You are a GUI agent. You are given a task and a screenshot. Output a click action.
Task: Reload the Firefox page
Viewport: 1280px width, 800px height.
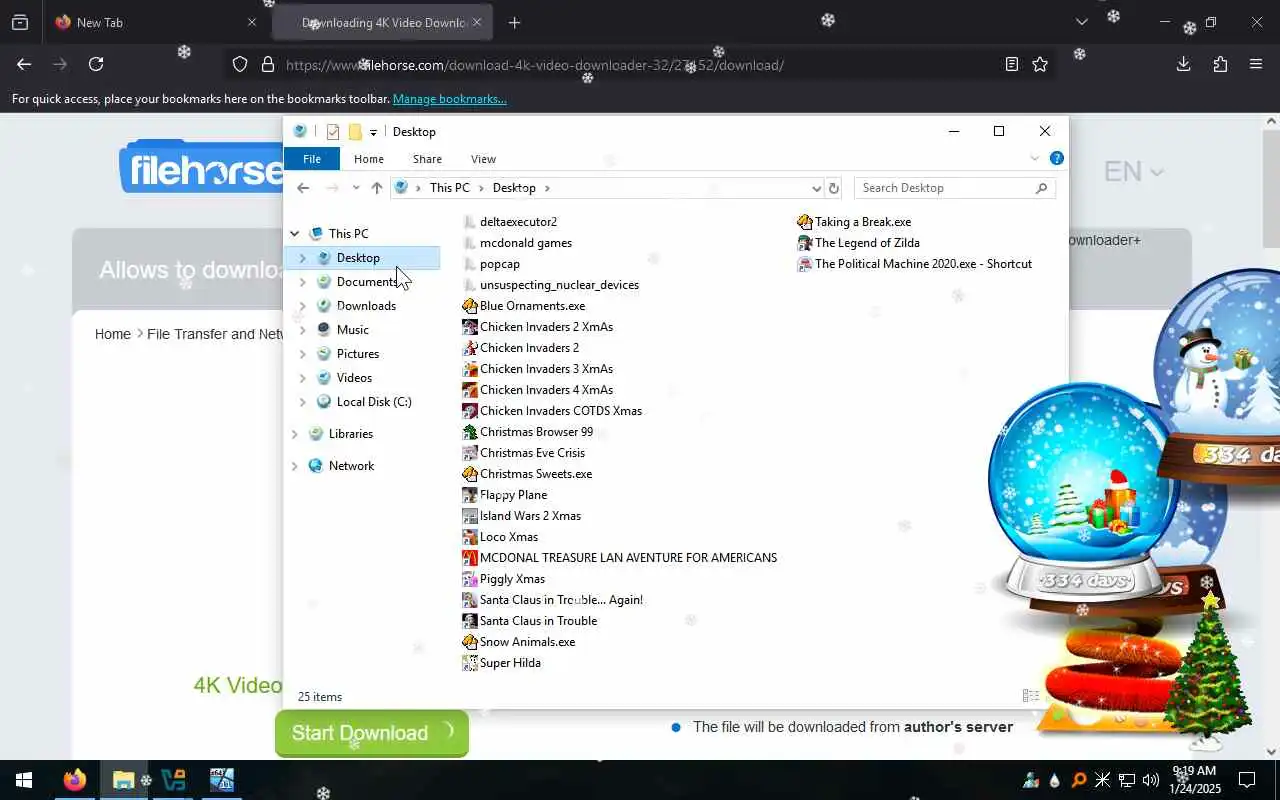(96, 64)
